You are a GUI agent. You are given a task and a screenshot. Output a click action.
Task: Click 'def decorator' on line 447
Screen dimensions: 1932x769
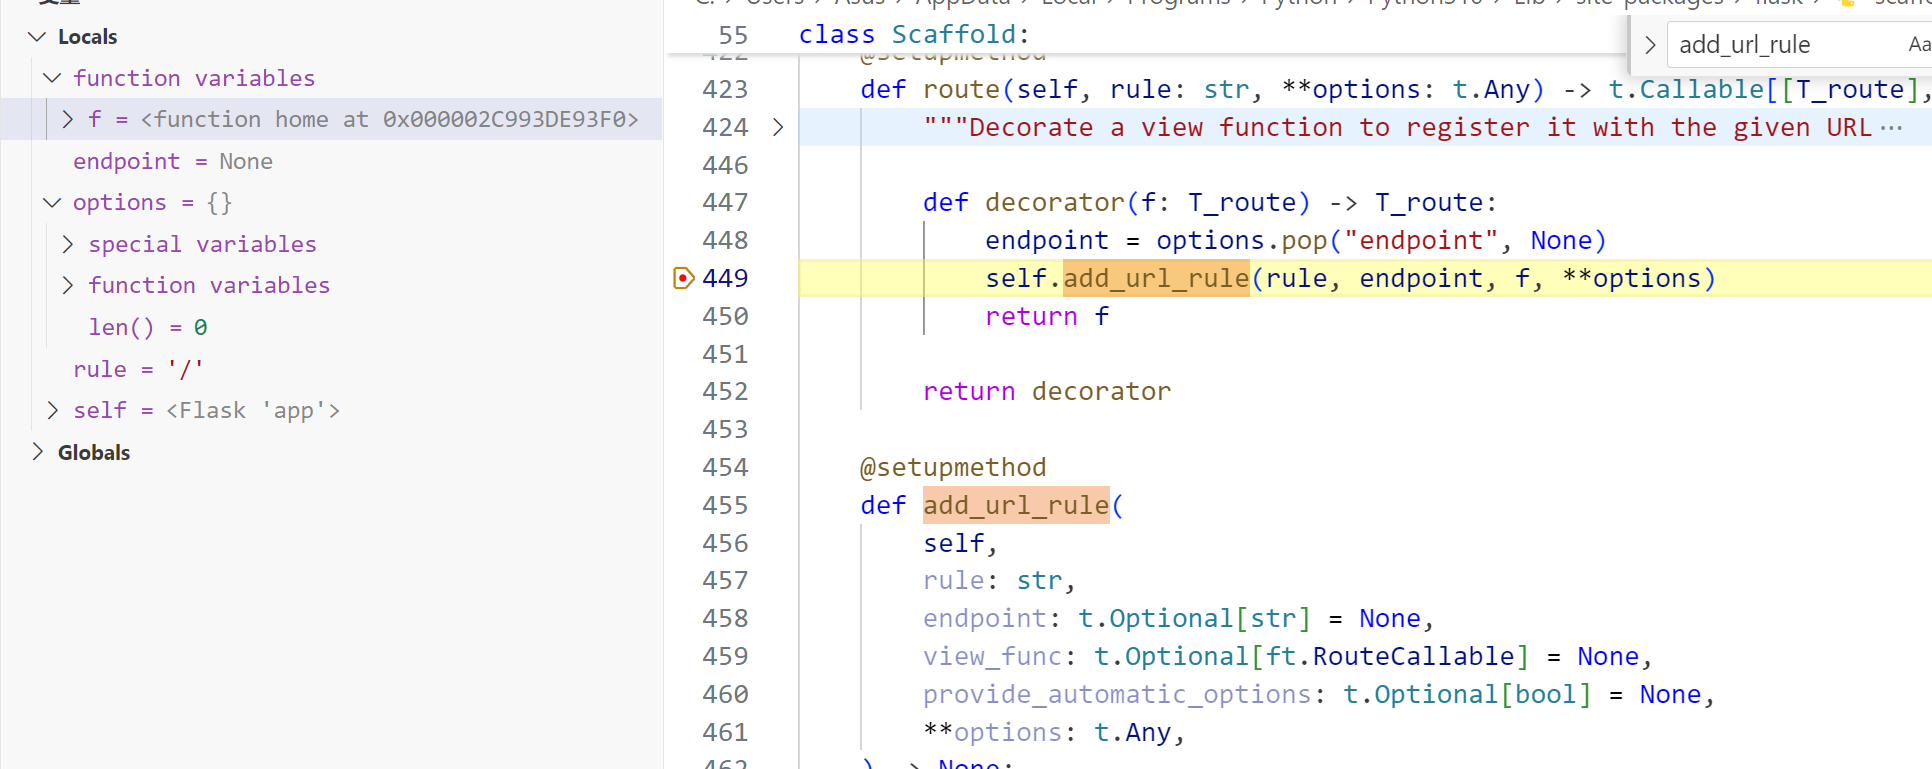(1023, 203)
